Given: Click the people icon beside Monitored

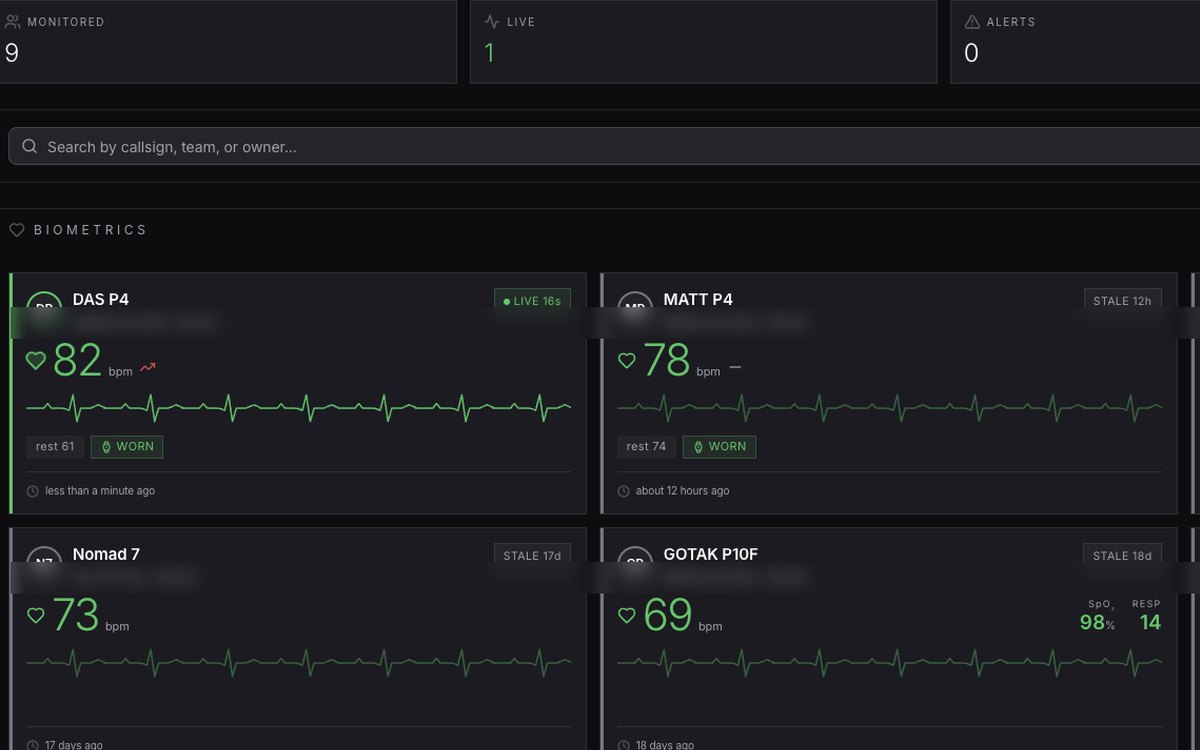Looking at the screenshot, I should [12, 21].
